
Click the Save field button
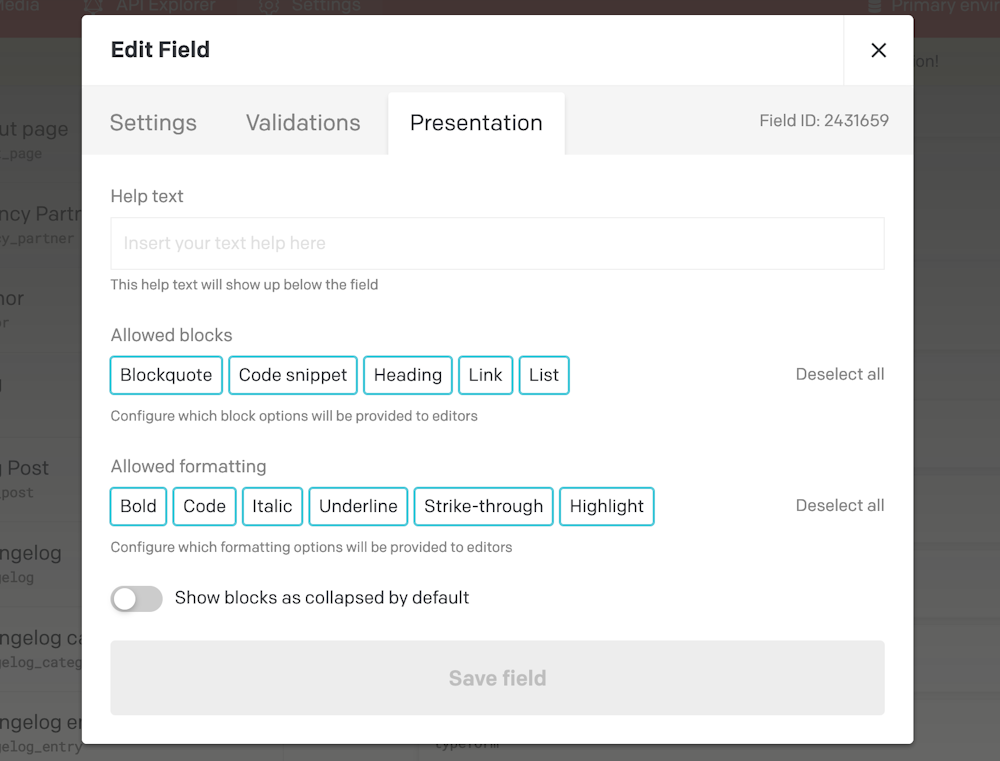coord(497,677)
